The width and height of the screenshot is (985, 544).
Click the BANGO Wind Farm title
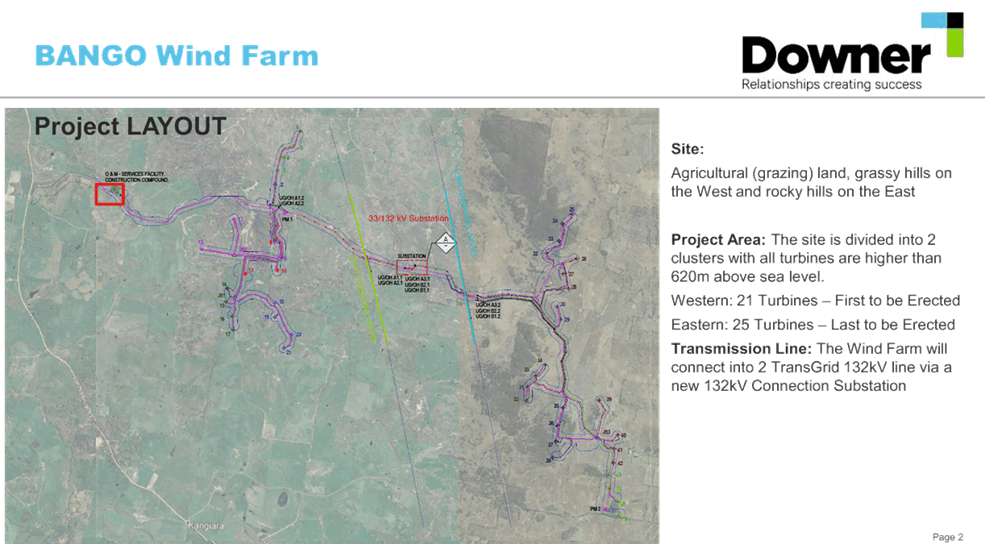[176, 55]
